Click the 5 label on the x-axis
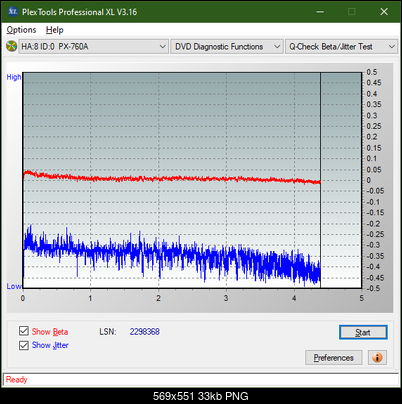The image size is (402, 404). 361,298
